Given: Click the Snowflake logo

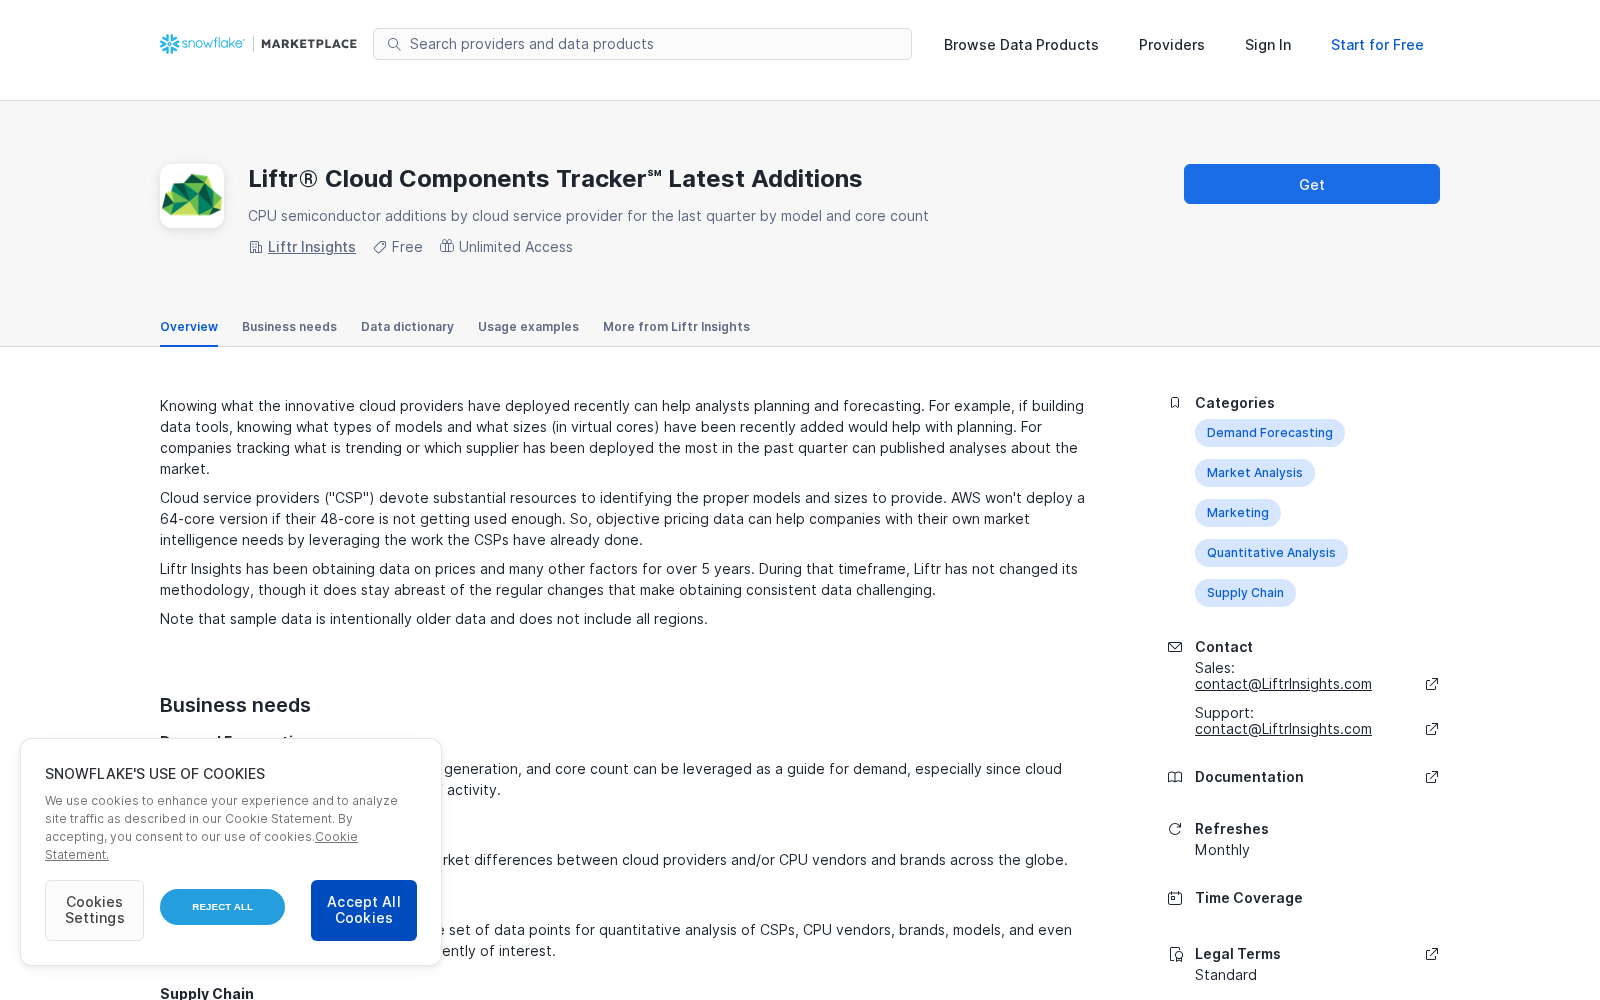Looking at the screenshot, I should tap(202, 44).
